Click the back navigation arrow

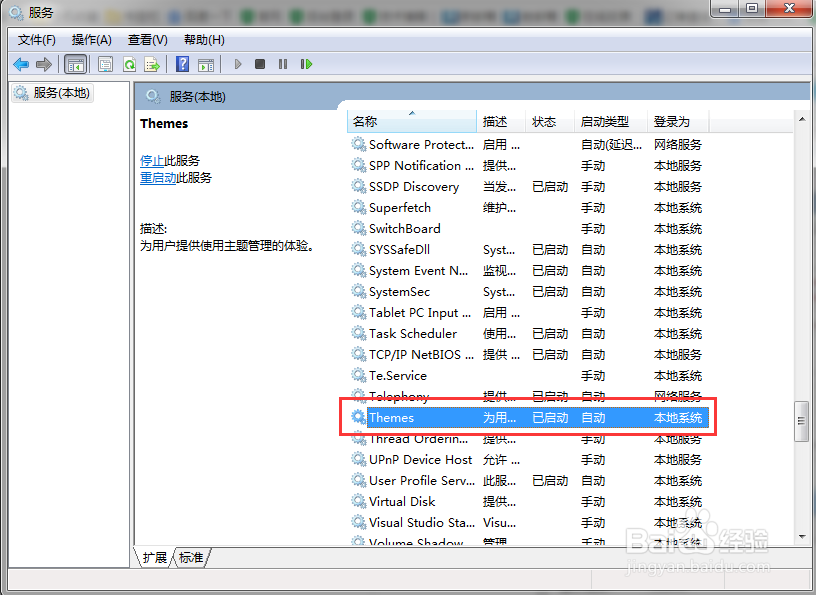21,64
